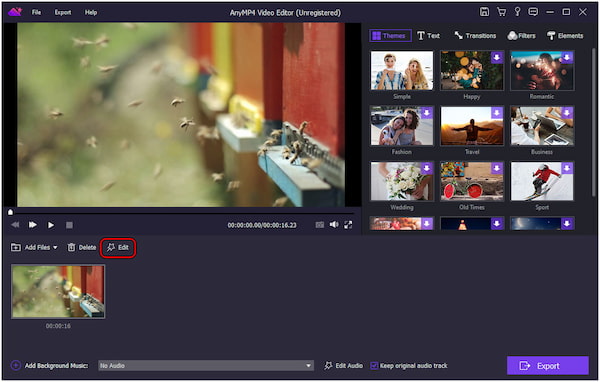This screenshot has height=382, width=600.
Task: Click the Edit Audio button
Action: pyautogui.click(x=343, y=366)
